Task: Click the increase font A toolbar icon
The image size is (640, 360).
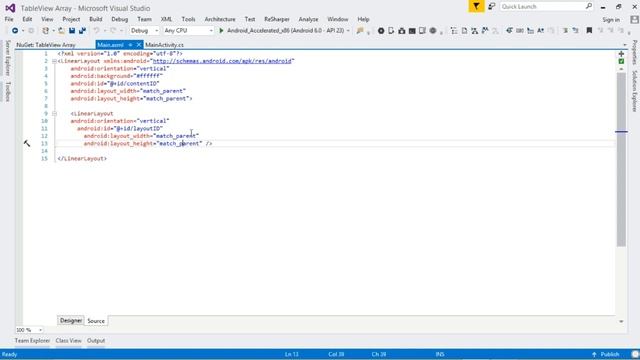Action: pyautogui.click(x=540, y=31)
